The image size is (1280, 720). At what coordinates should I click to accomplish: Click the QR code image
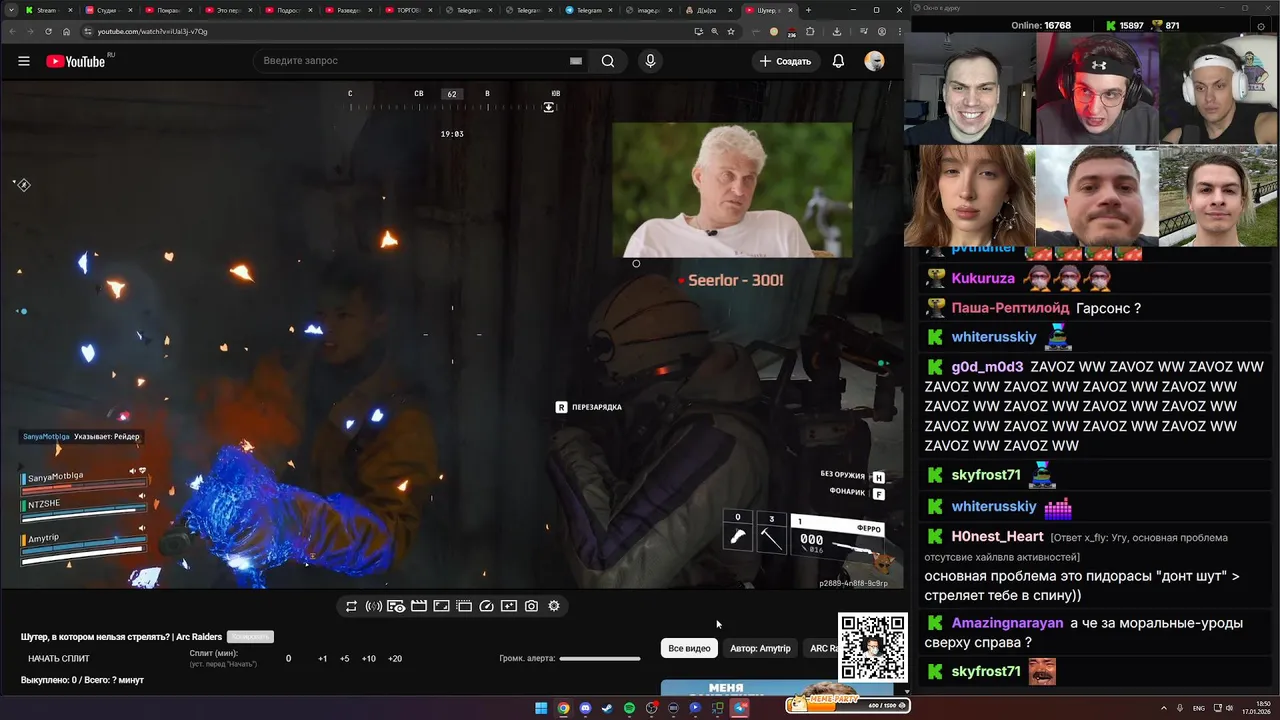[872, 647]
